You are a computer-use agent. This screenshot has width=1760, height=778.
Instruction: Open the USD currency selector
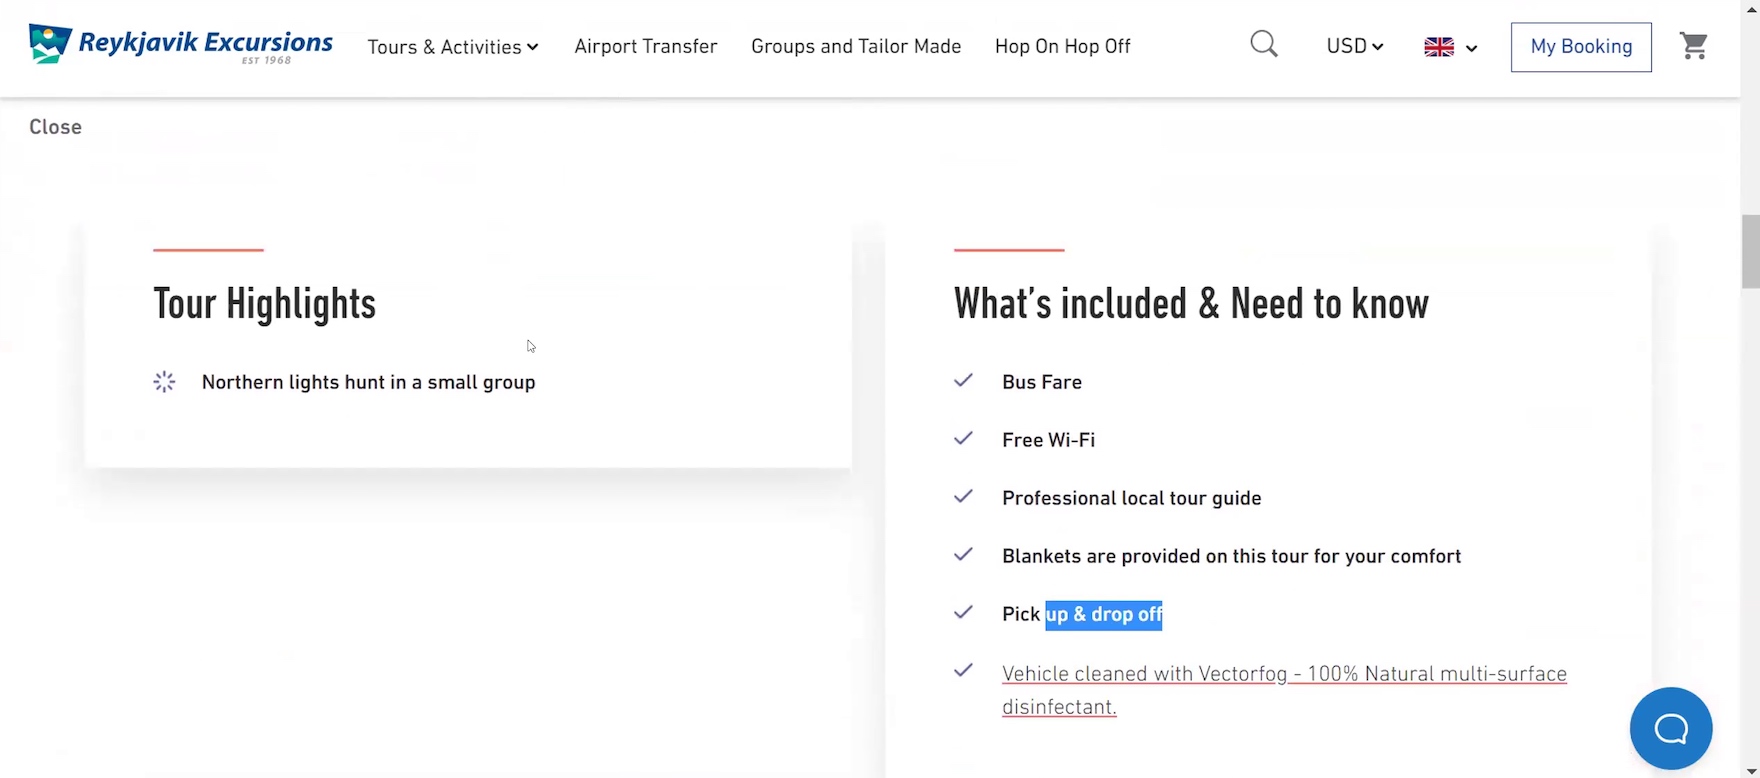[1354, 46]
